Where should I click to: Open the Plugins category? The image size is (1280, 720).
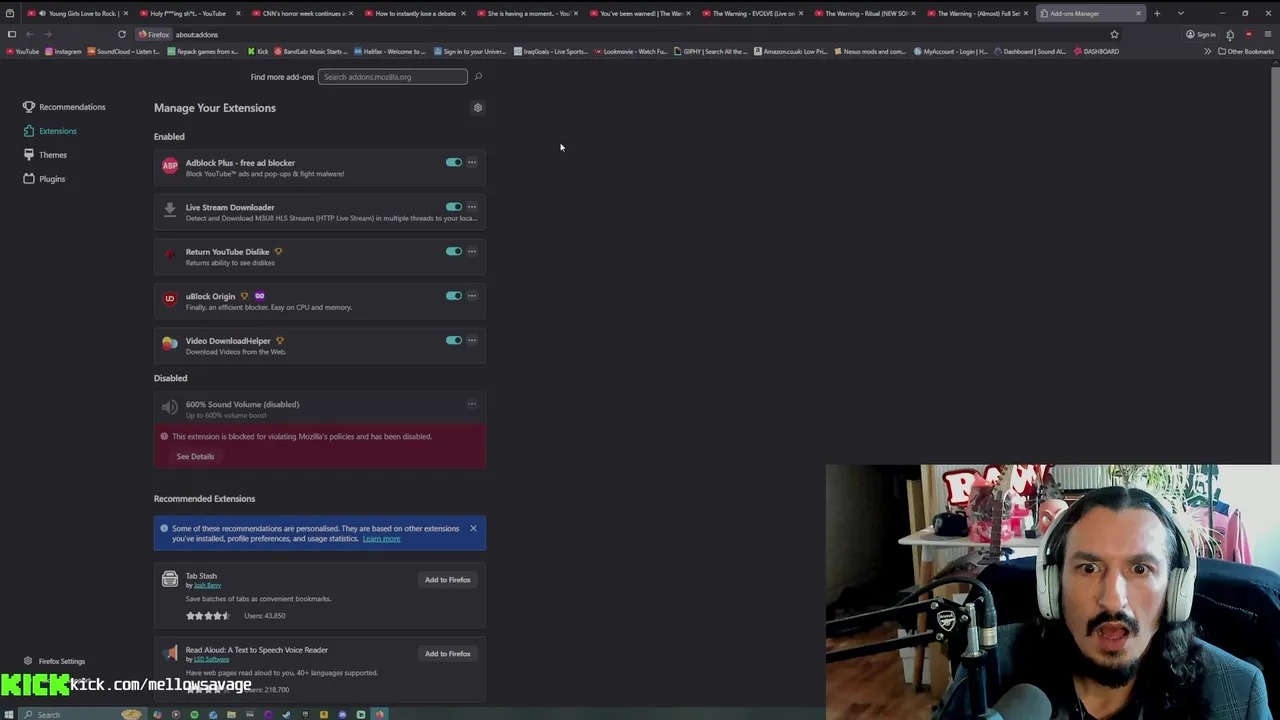(x=44, y=179)
